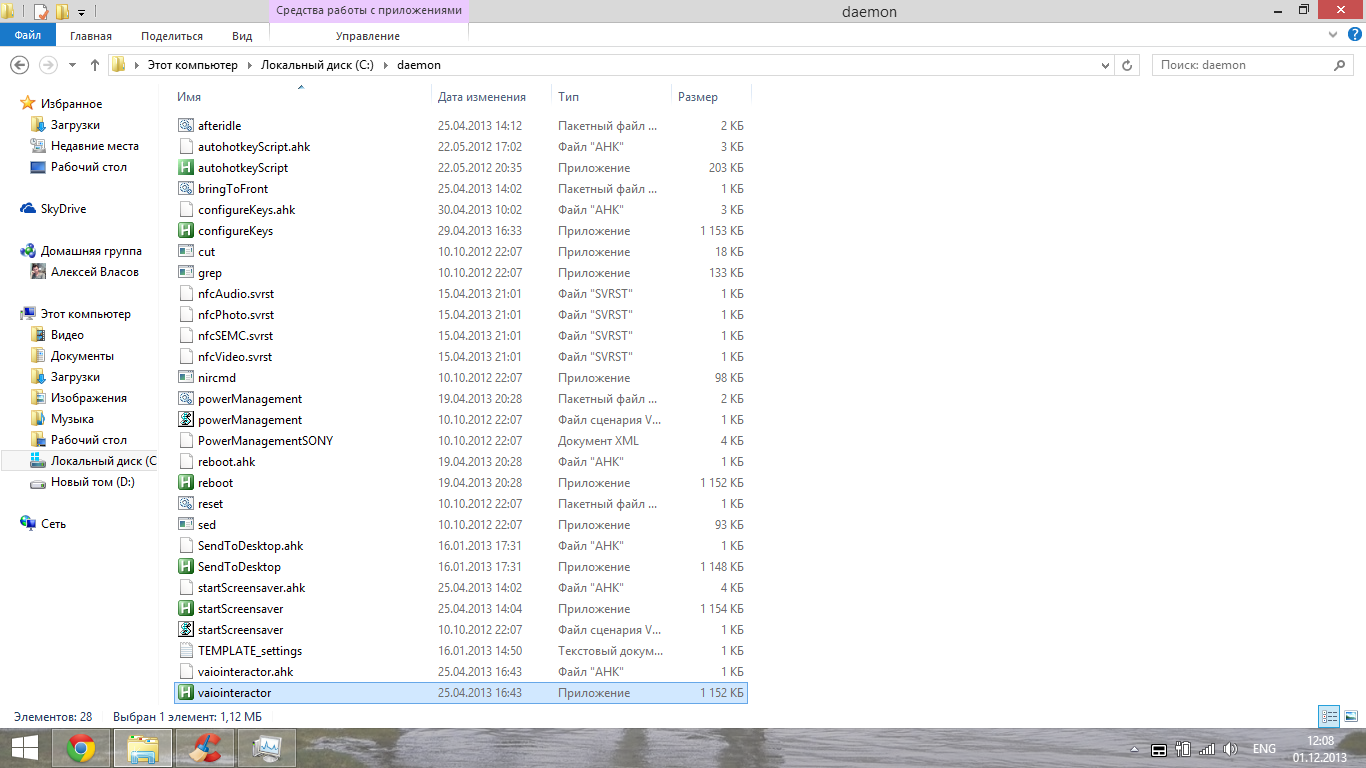Click the Windows Start button
Viewport: 1366px width, 768px height.
24,748
